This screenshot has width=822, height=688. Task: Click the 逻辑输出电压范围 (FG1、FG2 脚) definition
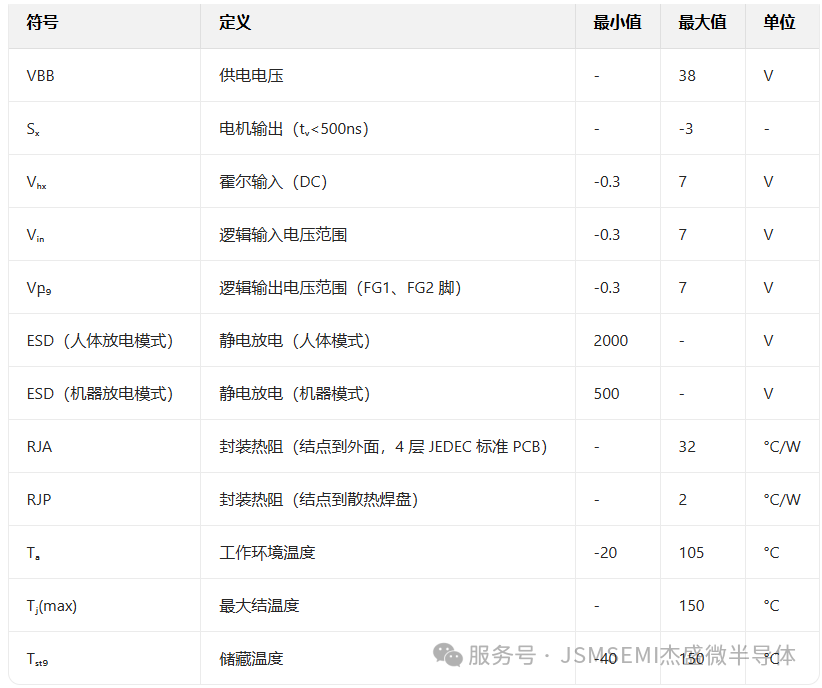point(340,288)
